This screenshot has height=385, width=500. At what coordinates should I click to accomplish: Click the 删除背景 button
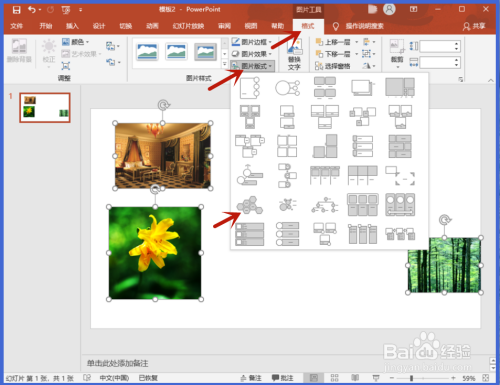point(19,51)
